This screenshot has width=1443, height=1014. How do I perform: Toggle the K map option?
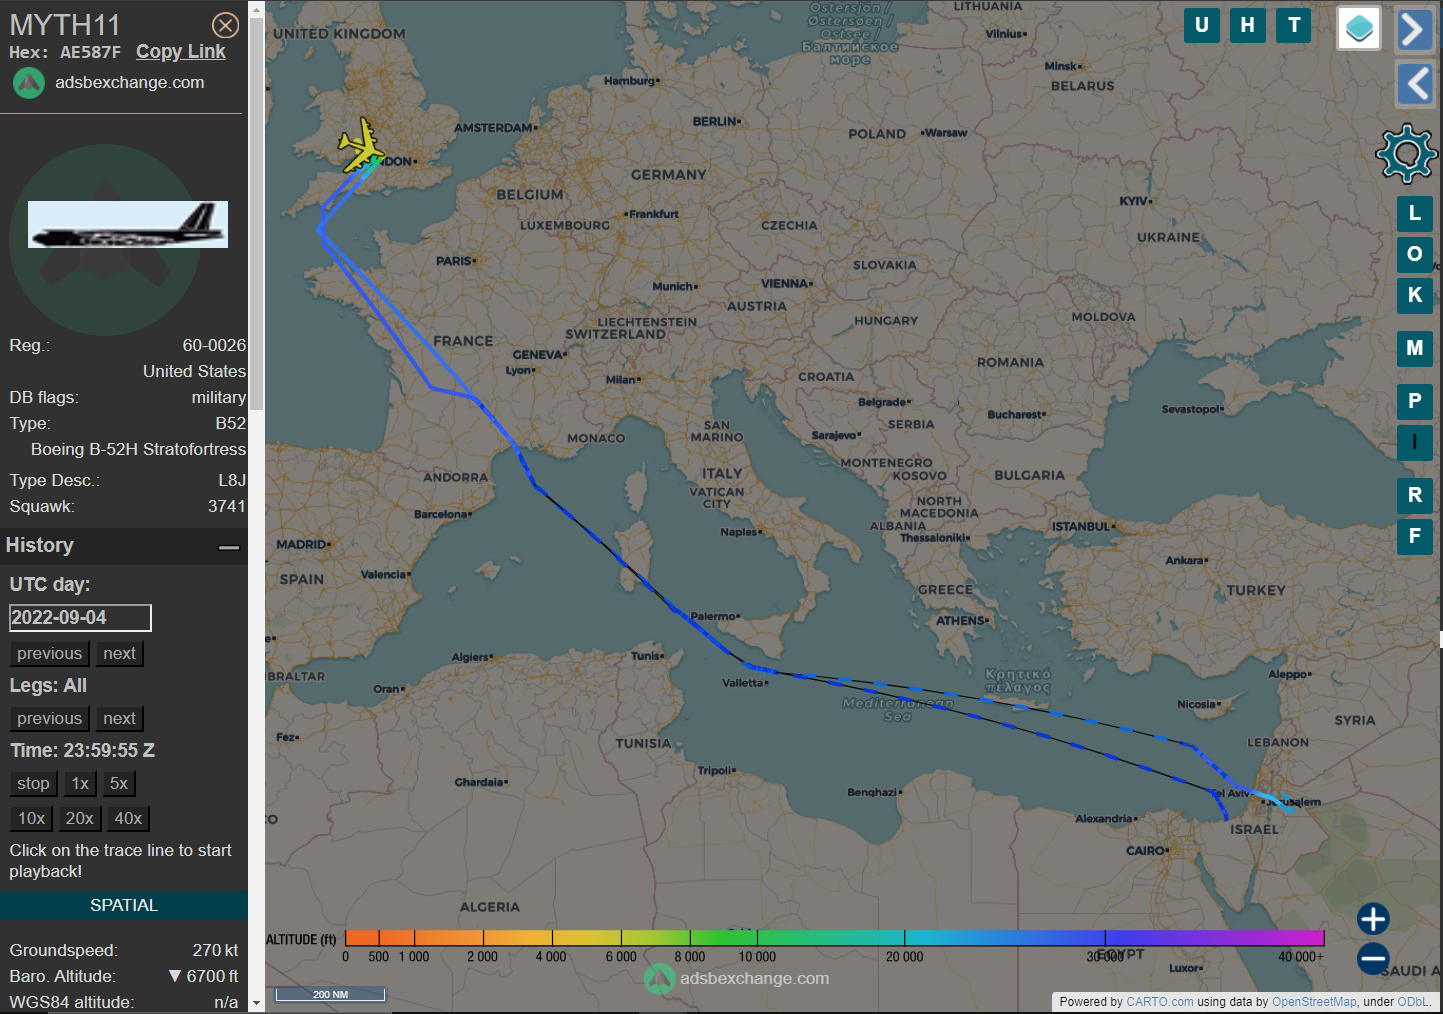tap(1415, 295)
